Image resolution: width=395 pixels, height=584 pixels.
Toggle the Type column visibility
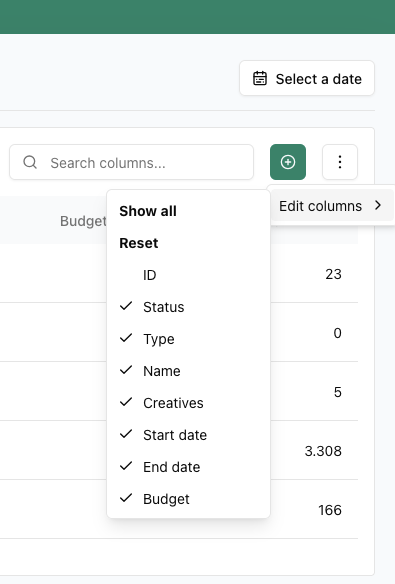click(x=188, y=339)
